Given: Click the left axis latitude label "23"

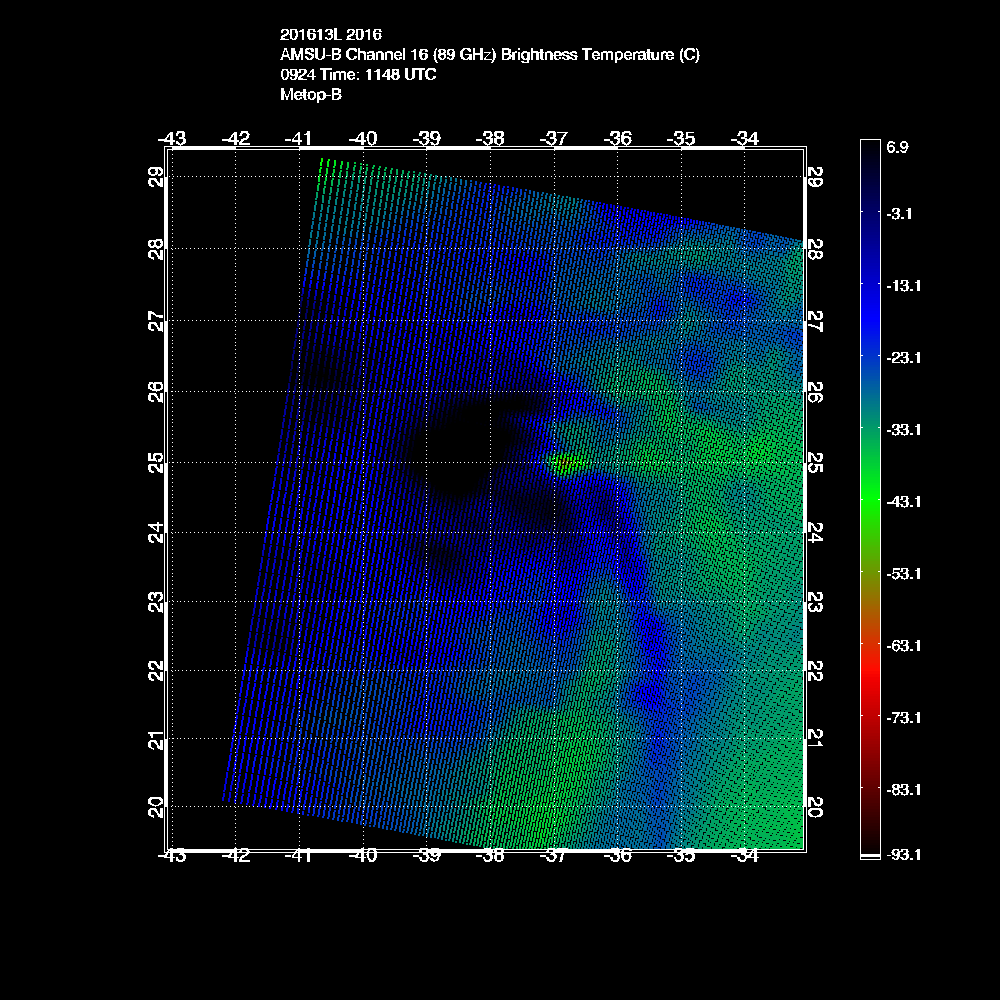Looking at the screenshot, I should 156,601.
